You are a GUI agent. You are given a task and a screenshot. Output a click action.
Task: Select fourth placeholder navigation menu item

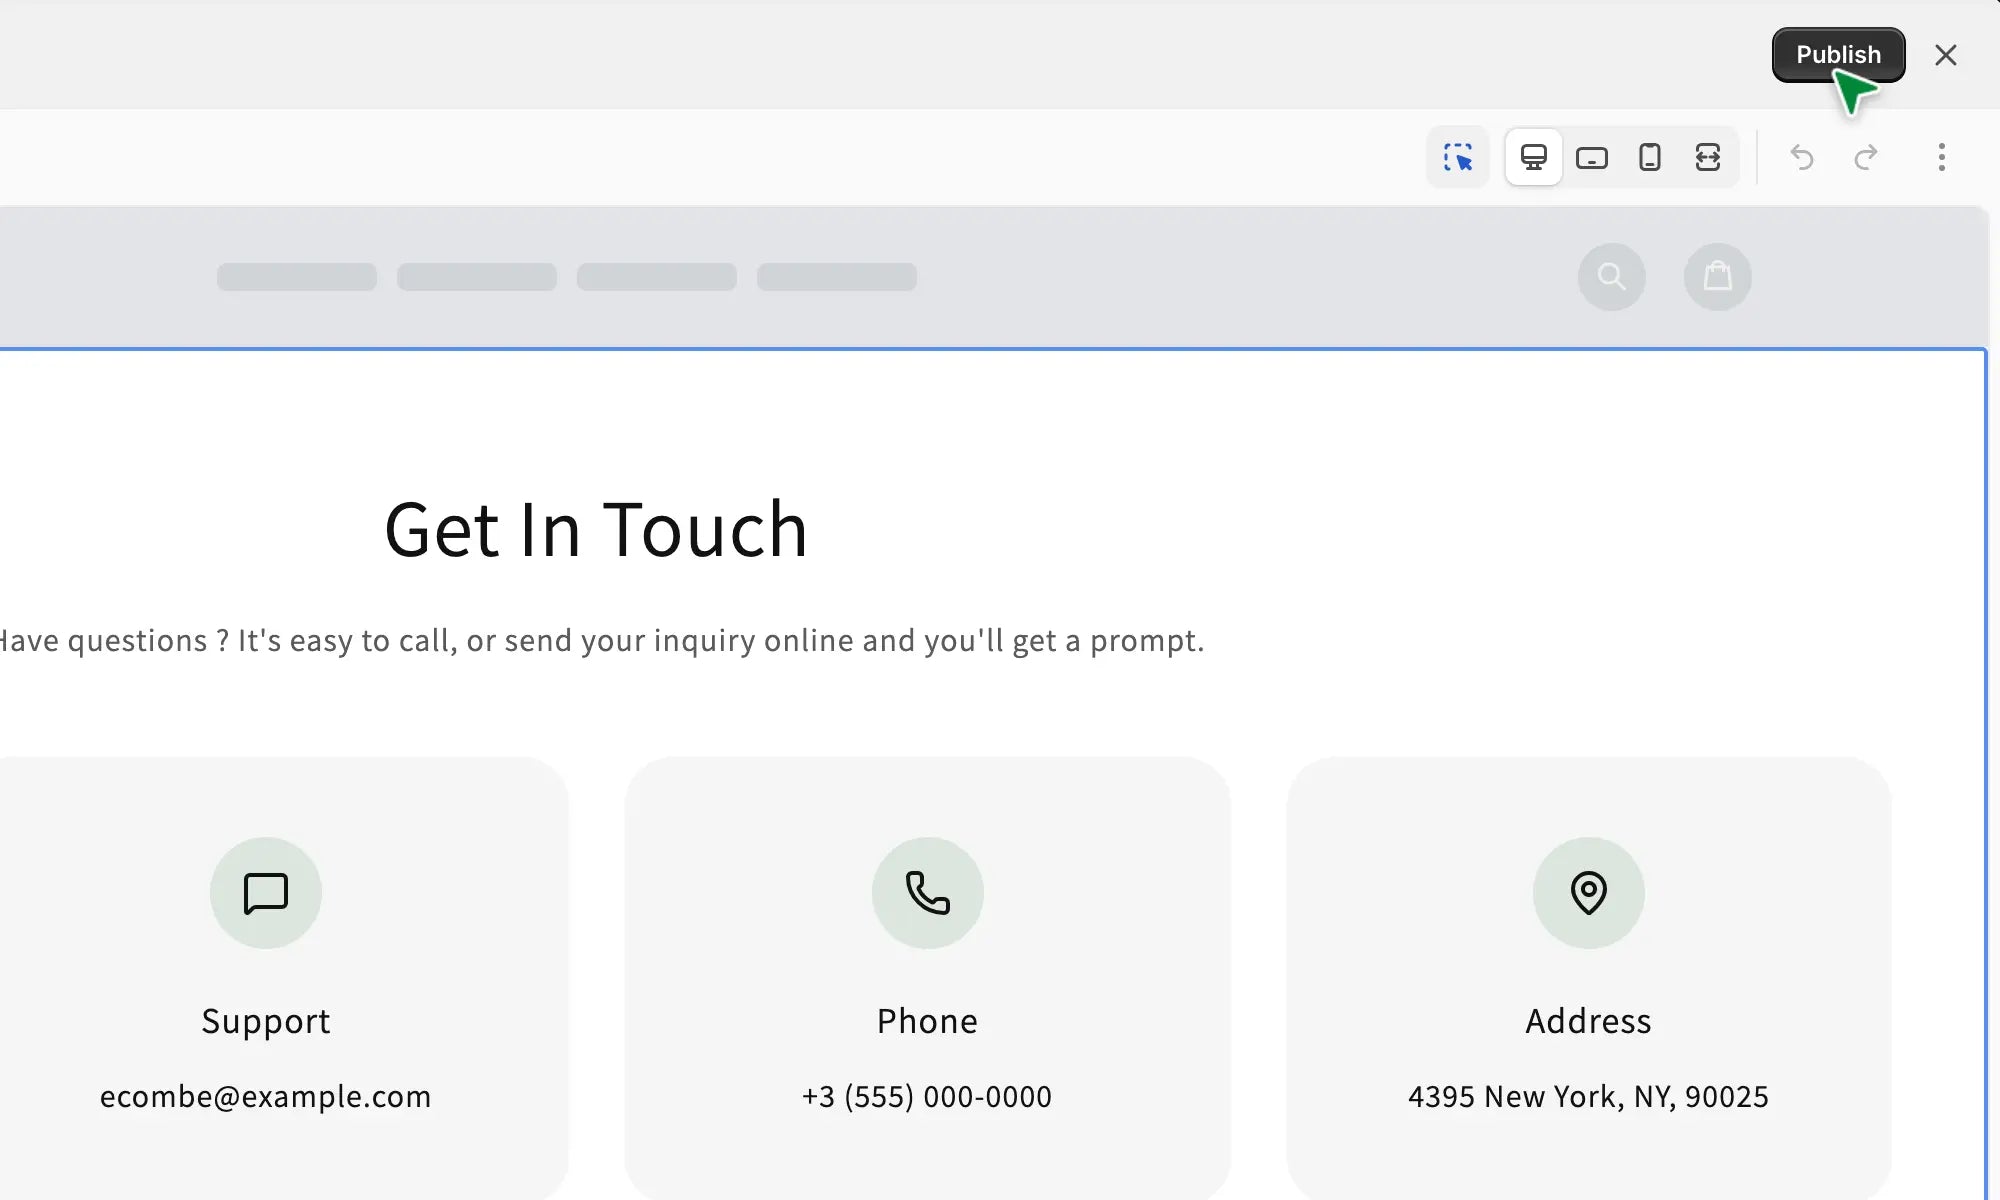coord(837,277)
